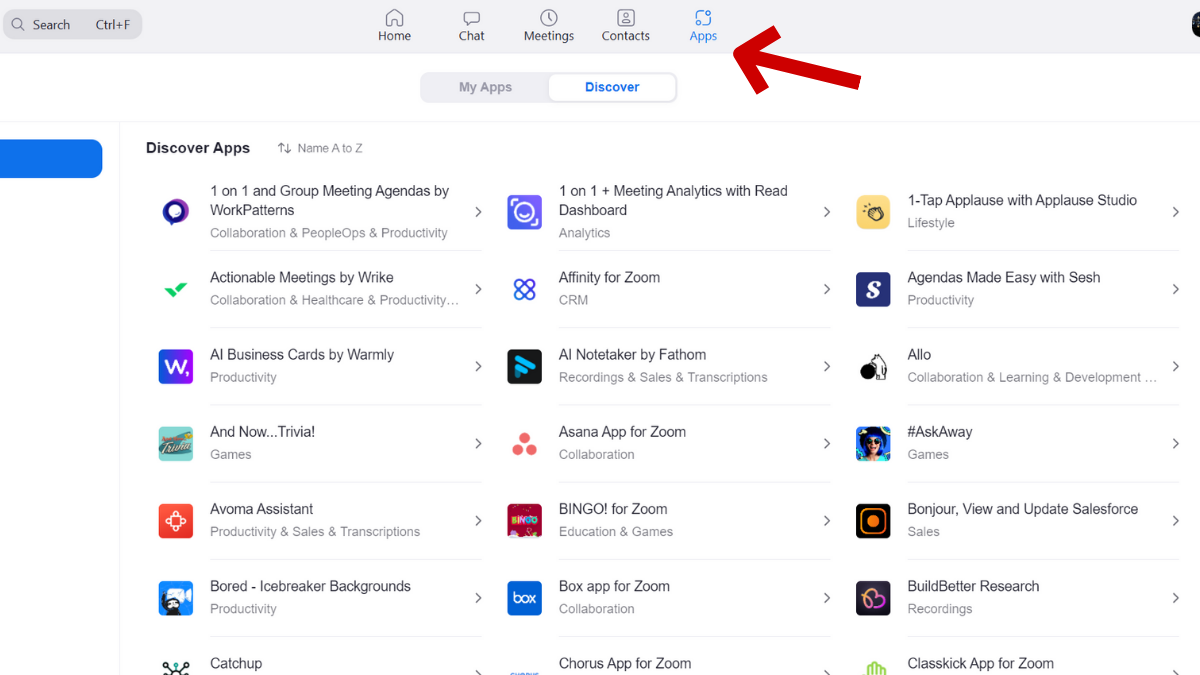Click the Avoma Assistant red icon
This screenshot has width=1200, height=675.
tap(176, 521)
